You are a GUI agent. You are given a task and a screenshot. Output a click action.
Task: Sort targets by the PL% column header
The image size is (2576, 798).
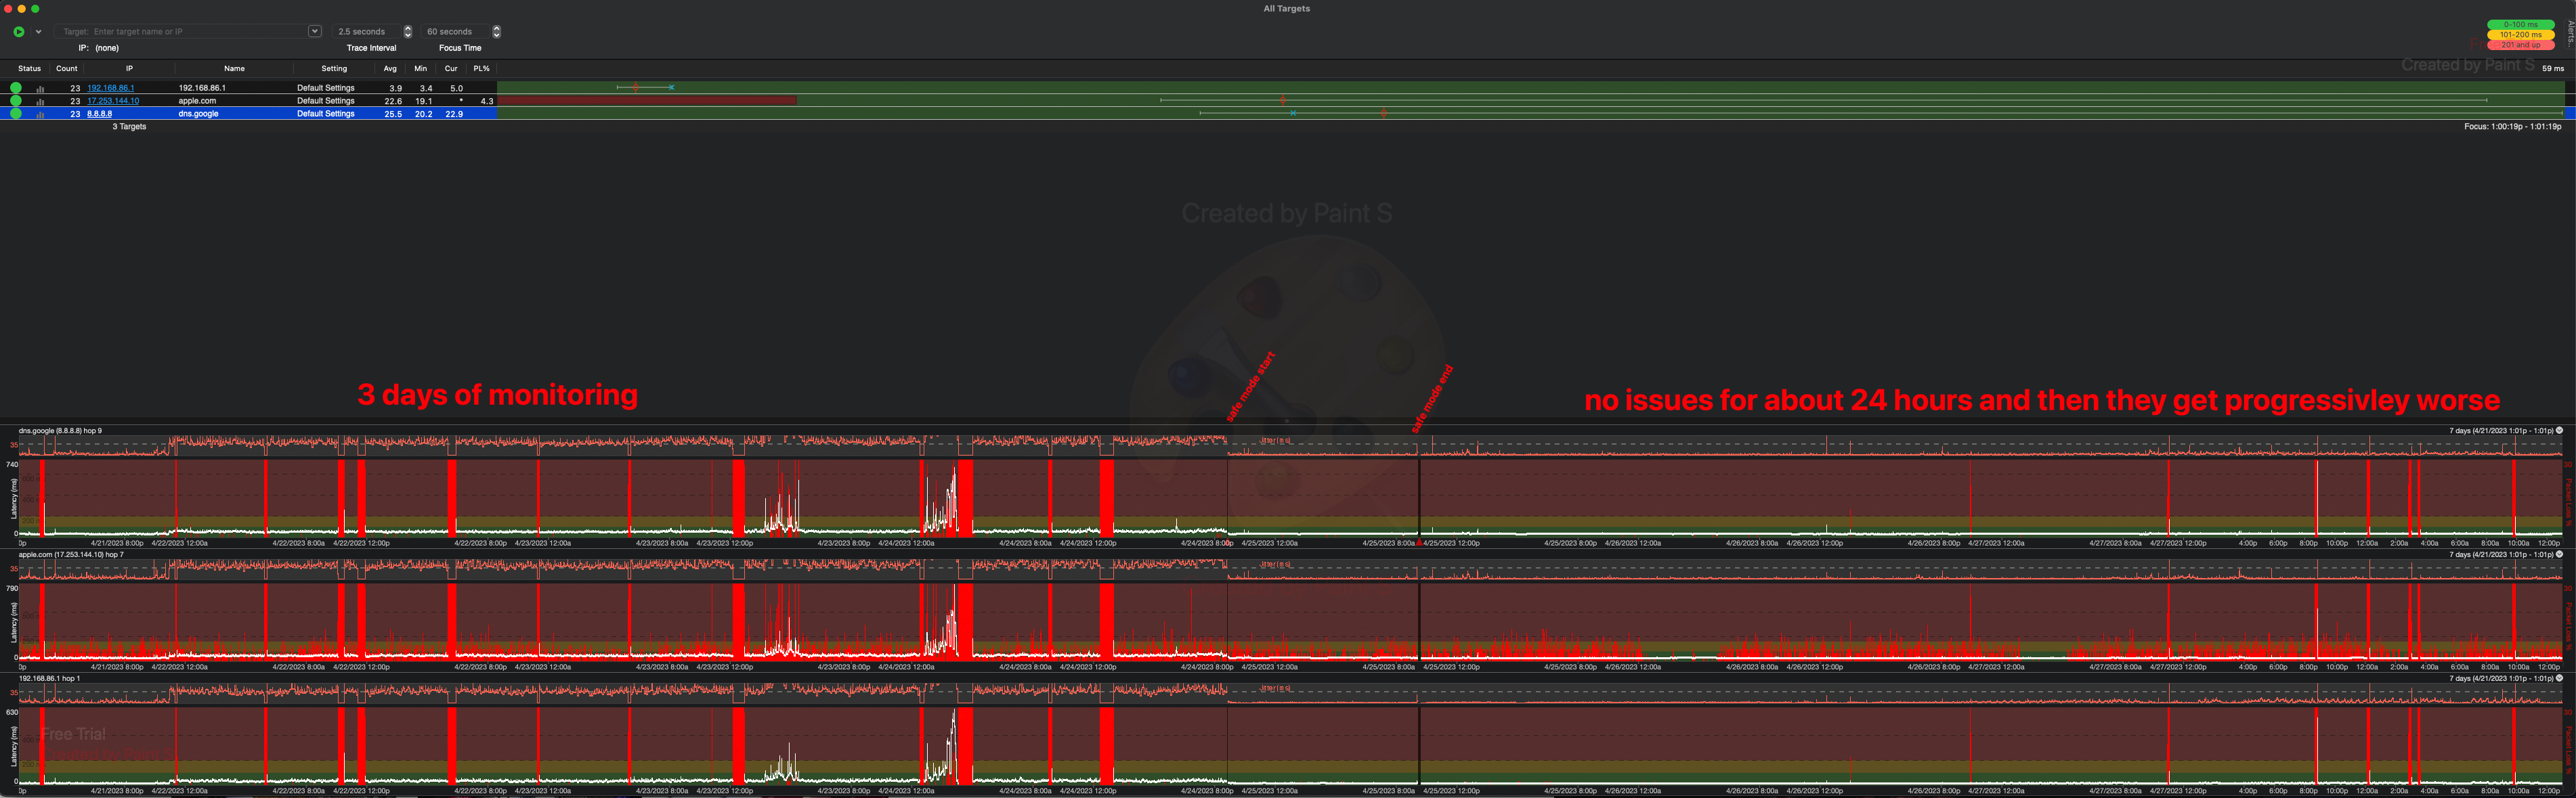click(481, 69)
